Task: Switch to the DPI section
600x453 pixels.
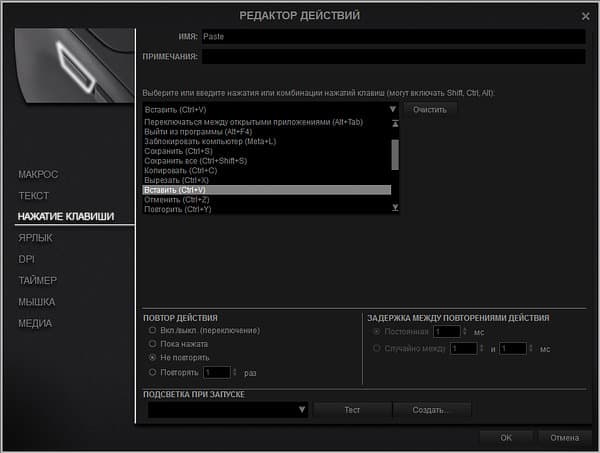Action: coord(26,259)
